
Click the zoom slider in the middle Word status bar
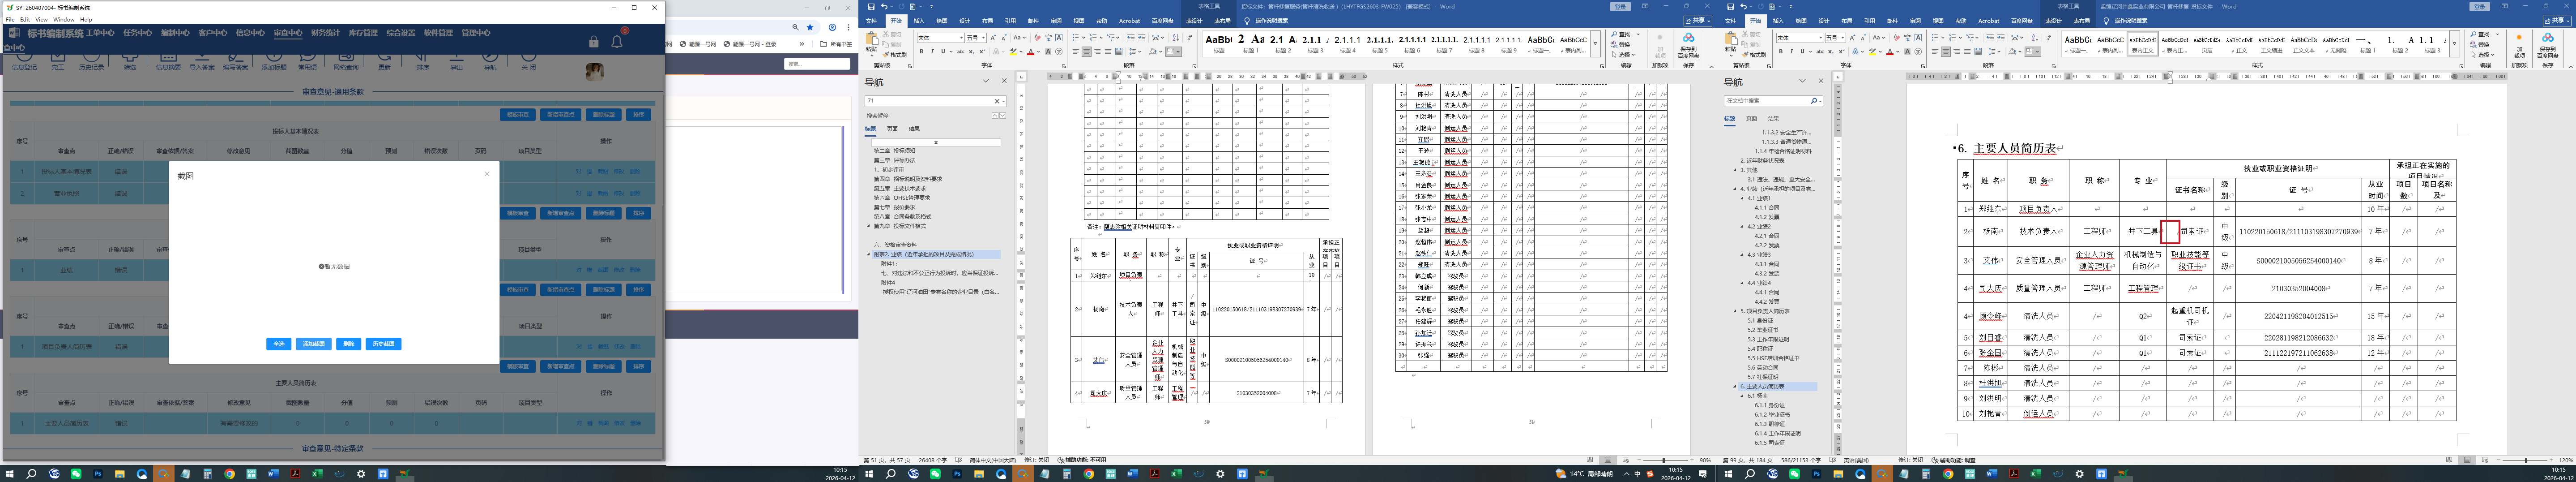click(x=1664, y=460)
